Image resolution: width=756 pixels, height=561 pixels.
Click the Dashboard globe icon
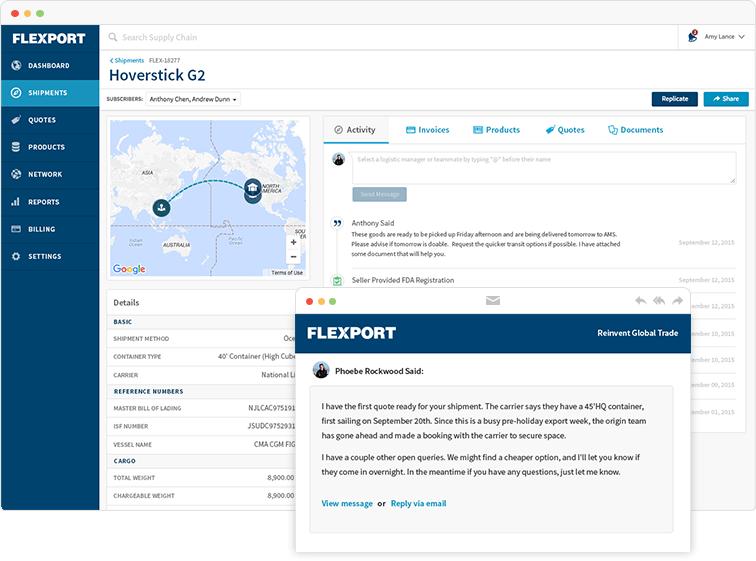16,65
